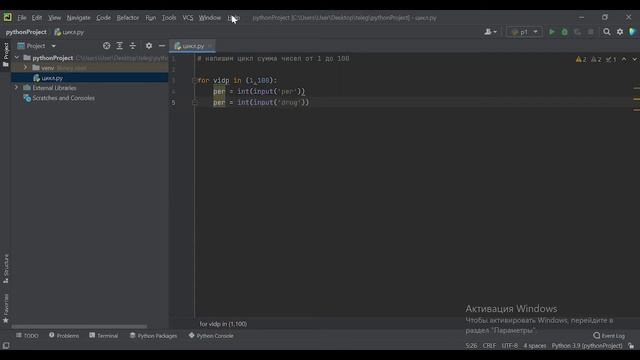
Task: Run the p1 configuration
Action: tap(552, 32)
